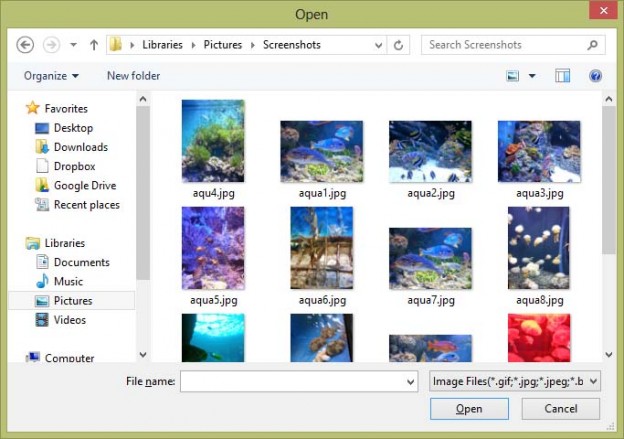The height and width of the screenshot is (439, 624).
Task: Open the Help question mark icon
Action: tap(595, 76)
